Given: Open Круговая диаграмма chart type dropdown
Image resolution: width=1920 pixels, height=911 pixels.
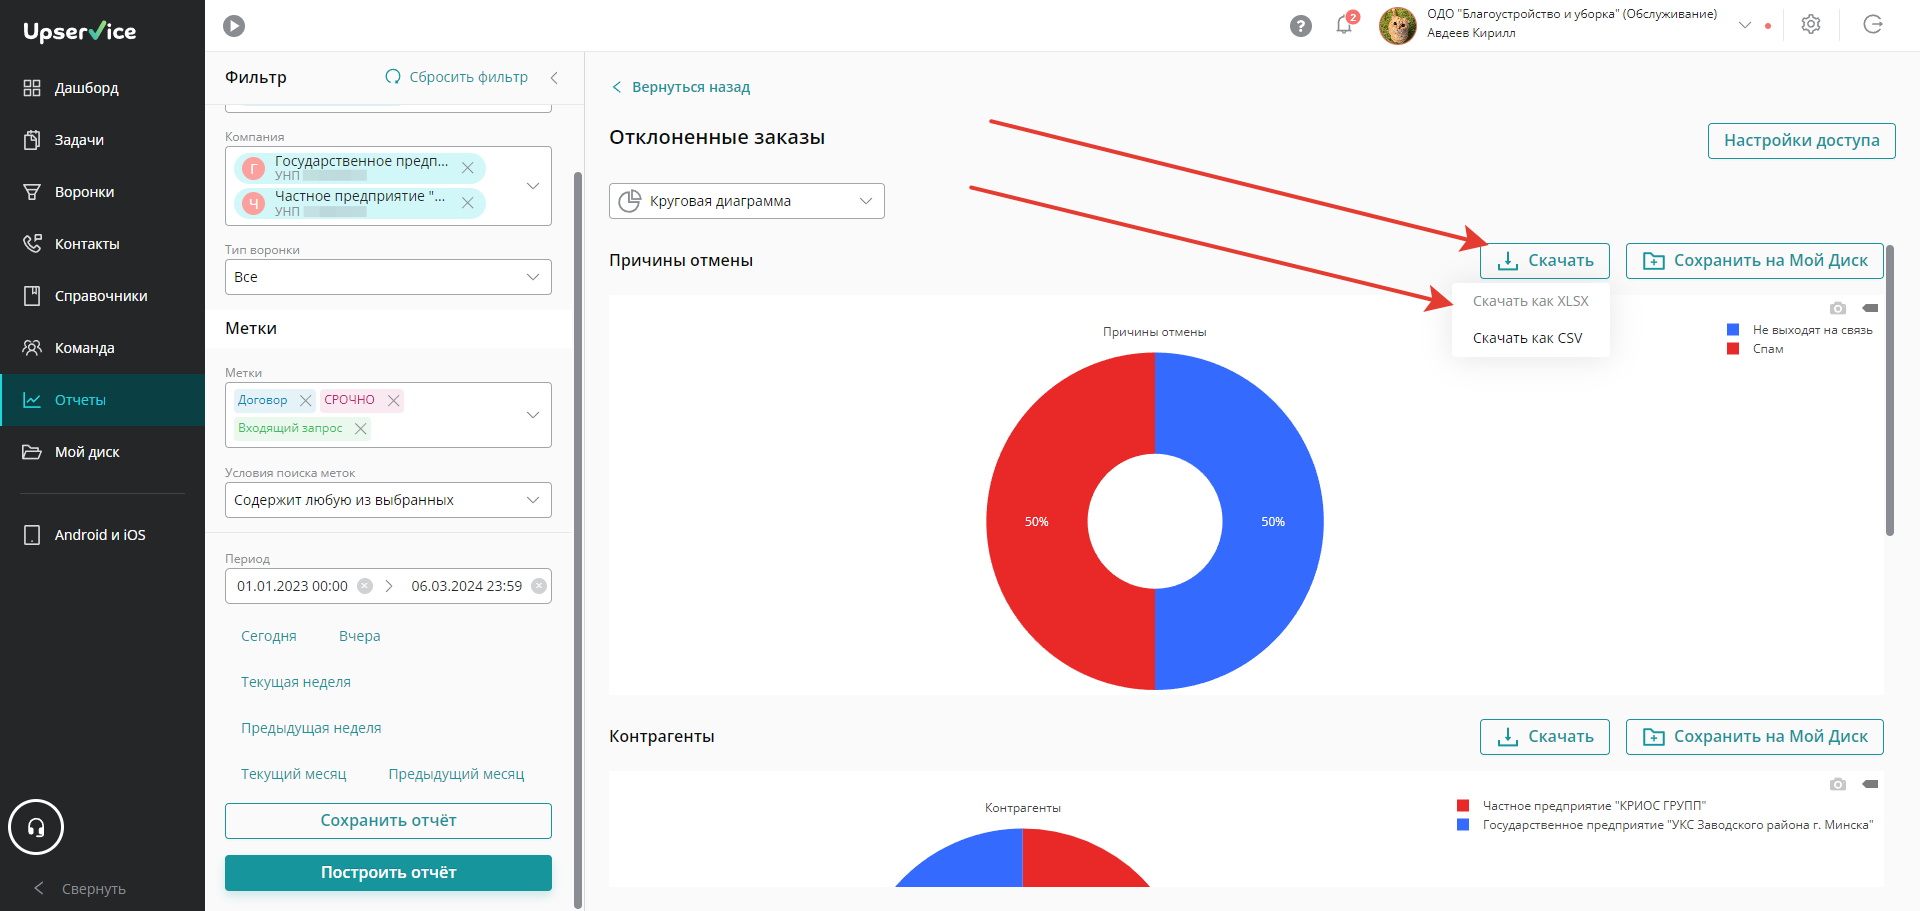Looking at the screenshot, I should pyautogui.click(x=747, y=201).
